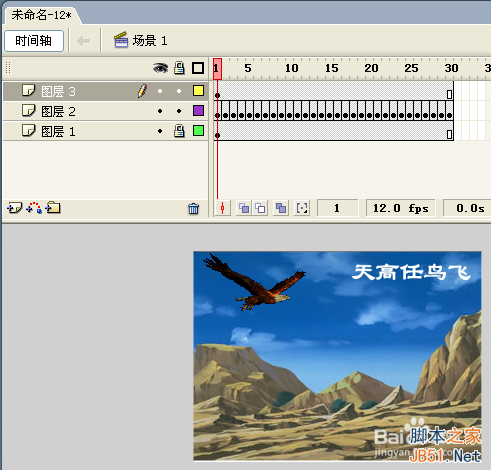Enable edit multiple frames

pyautogui.click(x=281, y=209)
